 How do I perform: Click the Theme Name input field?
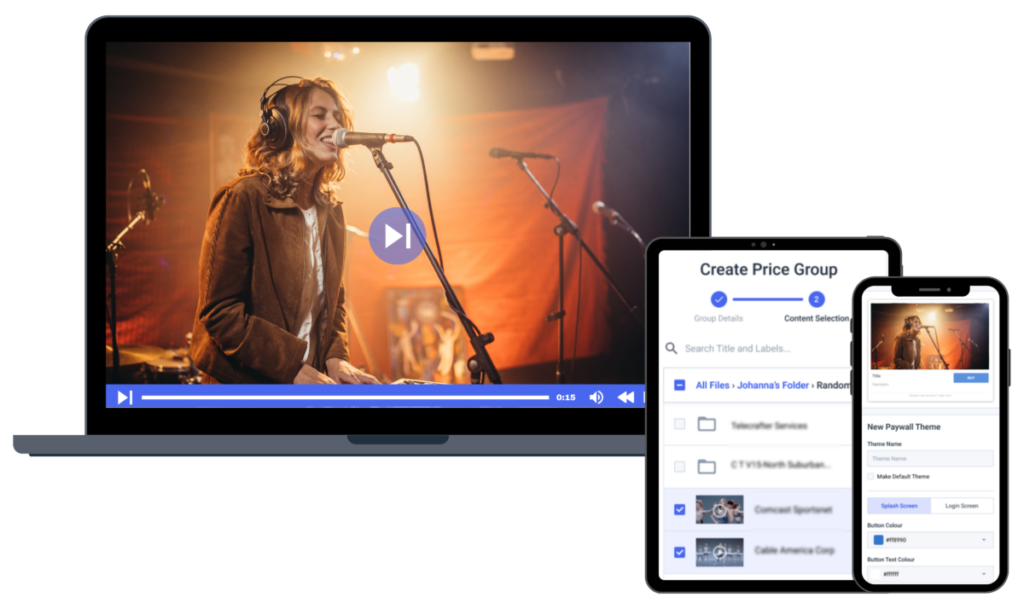click(930, 458)
